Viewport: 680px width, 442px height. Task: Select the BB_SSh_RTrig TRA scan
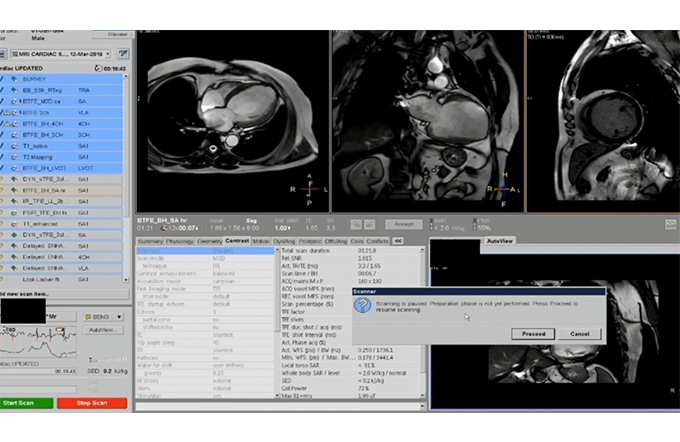pos(62,90)
